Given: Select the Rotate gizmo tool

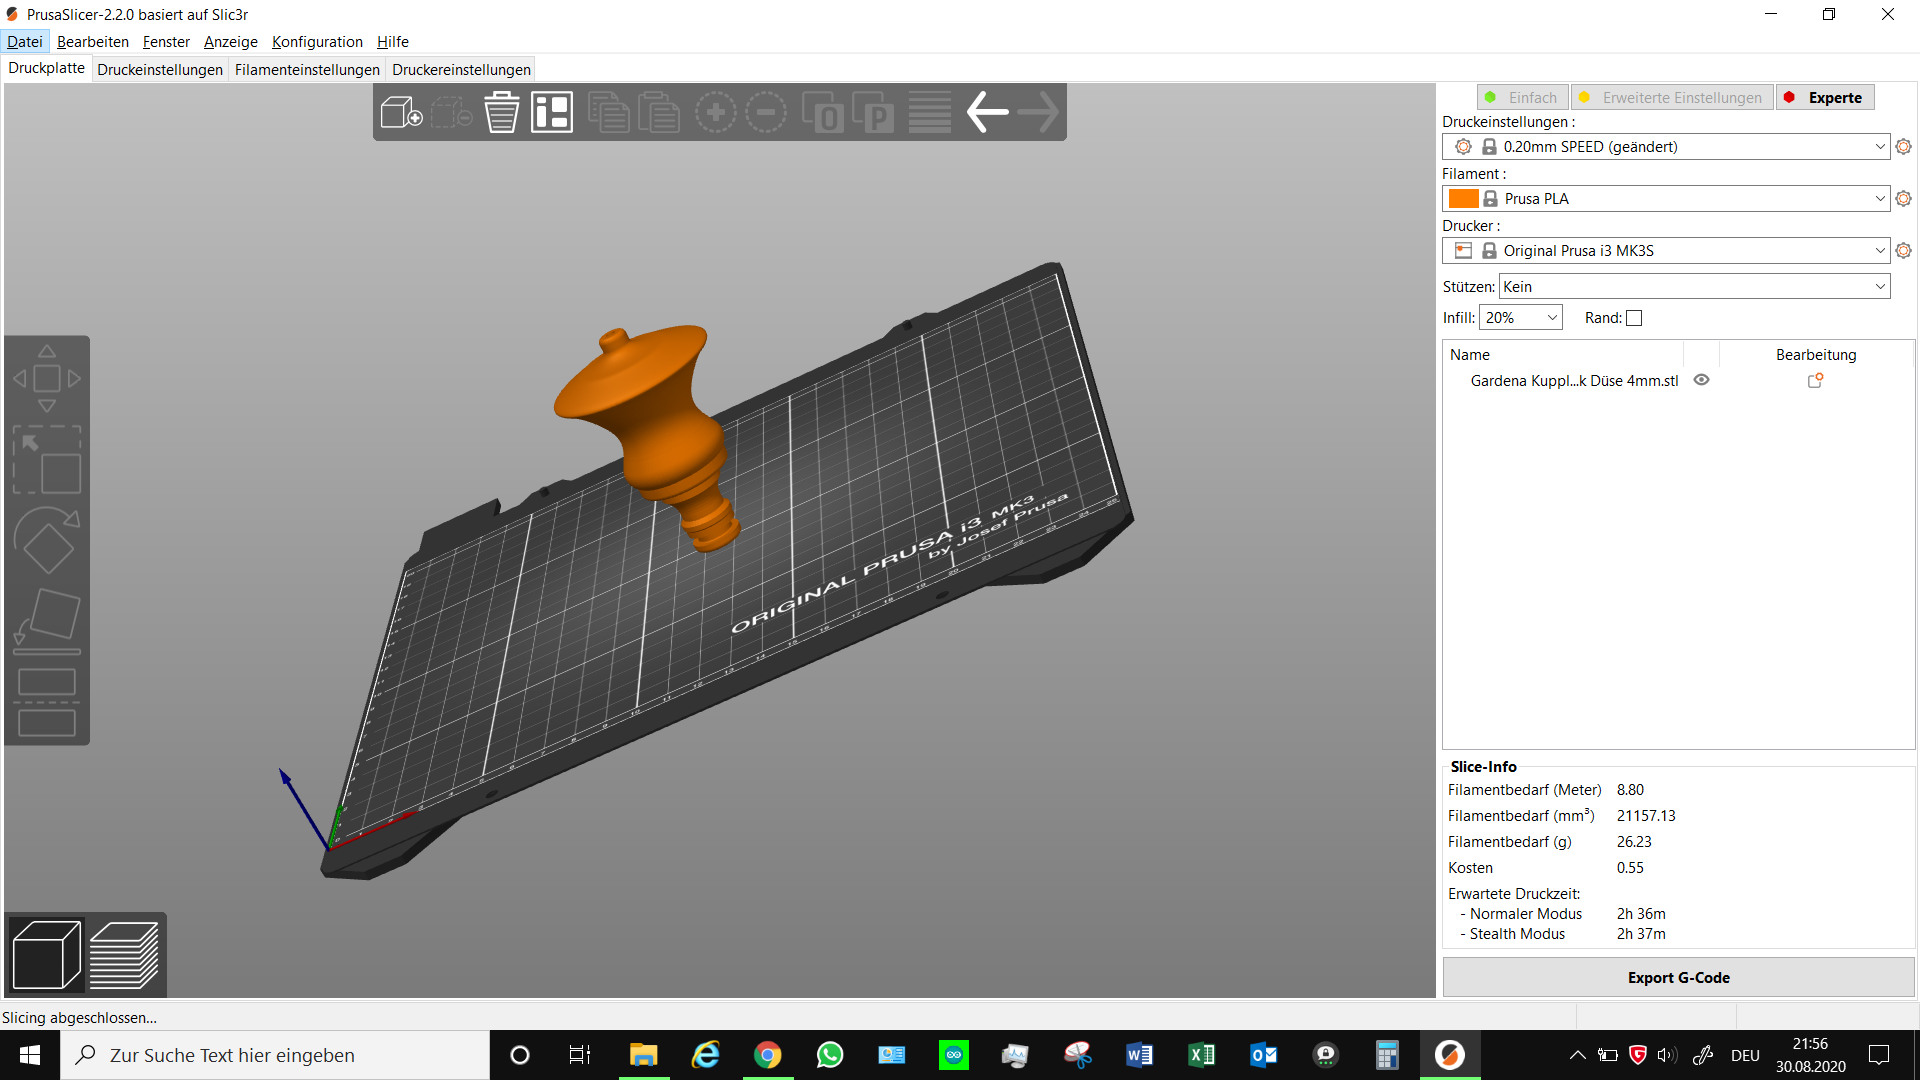Looking at the screenshot, I should tap(47, 540).
